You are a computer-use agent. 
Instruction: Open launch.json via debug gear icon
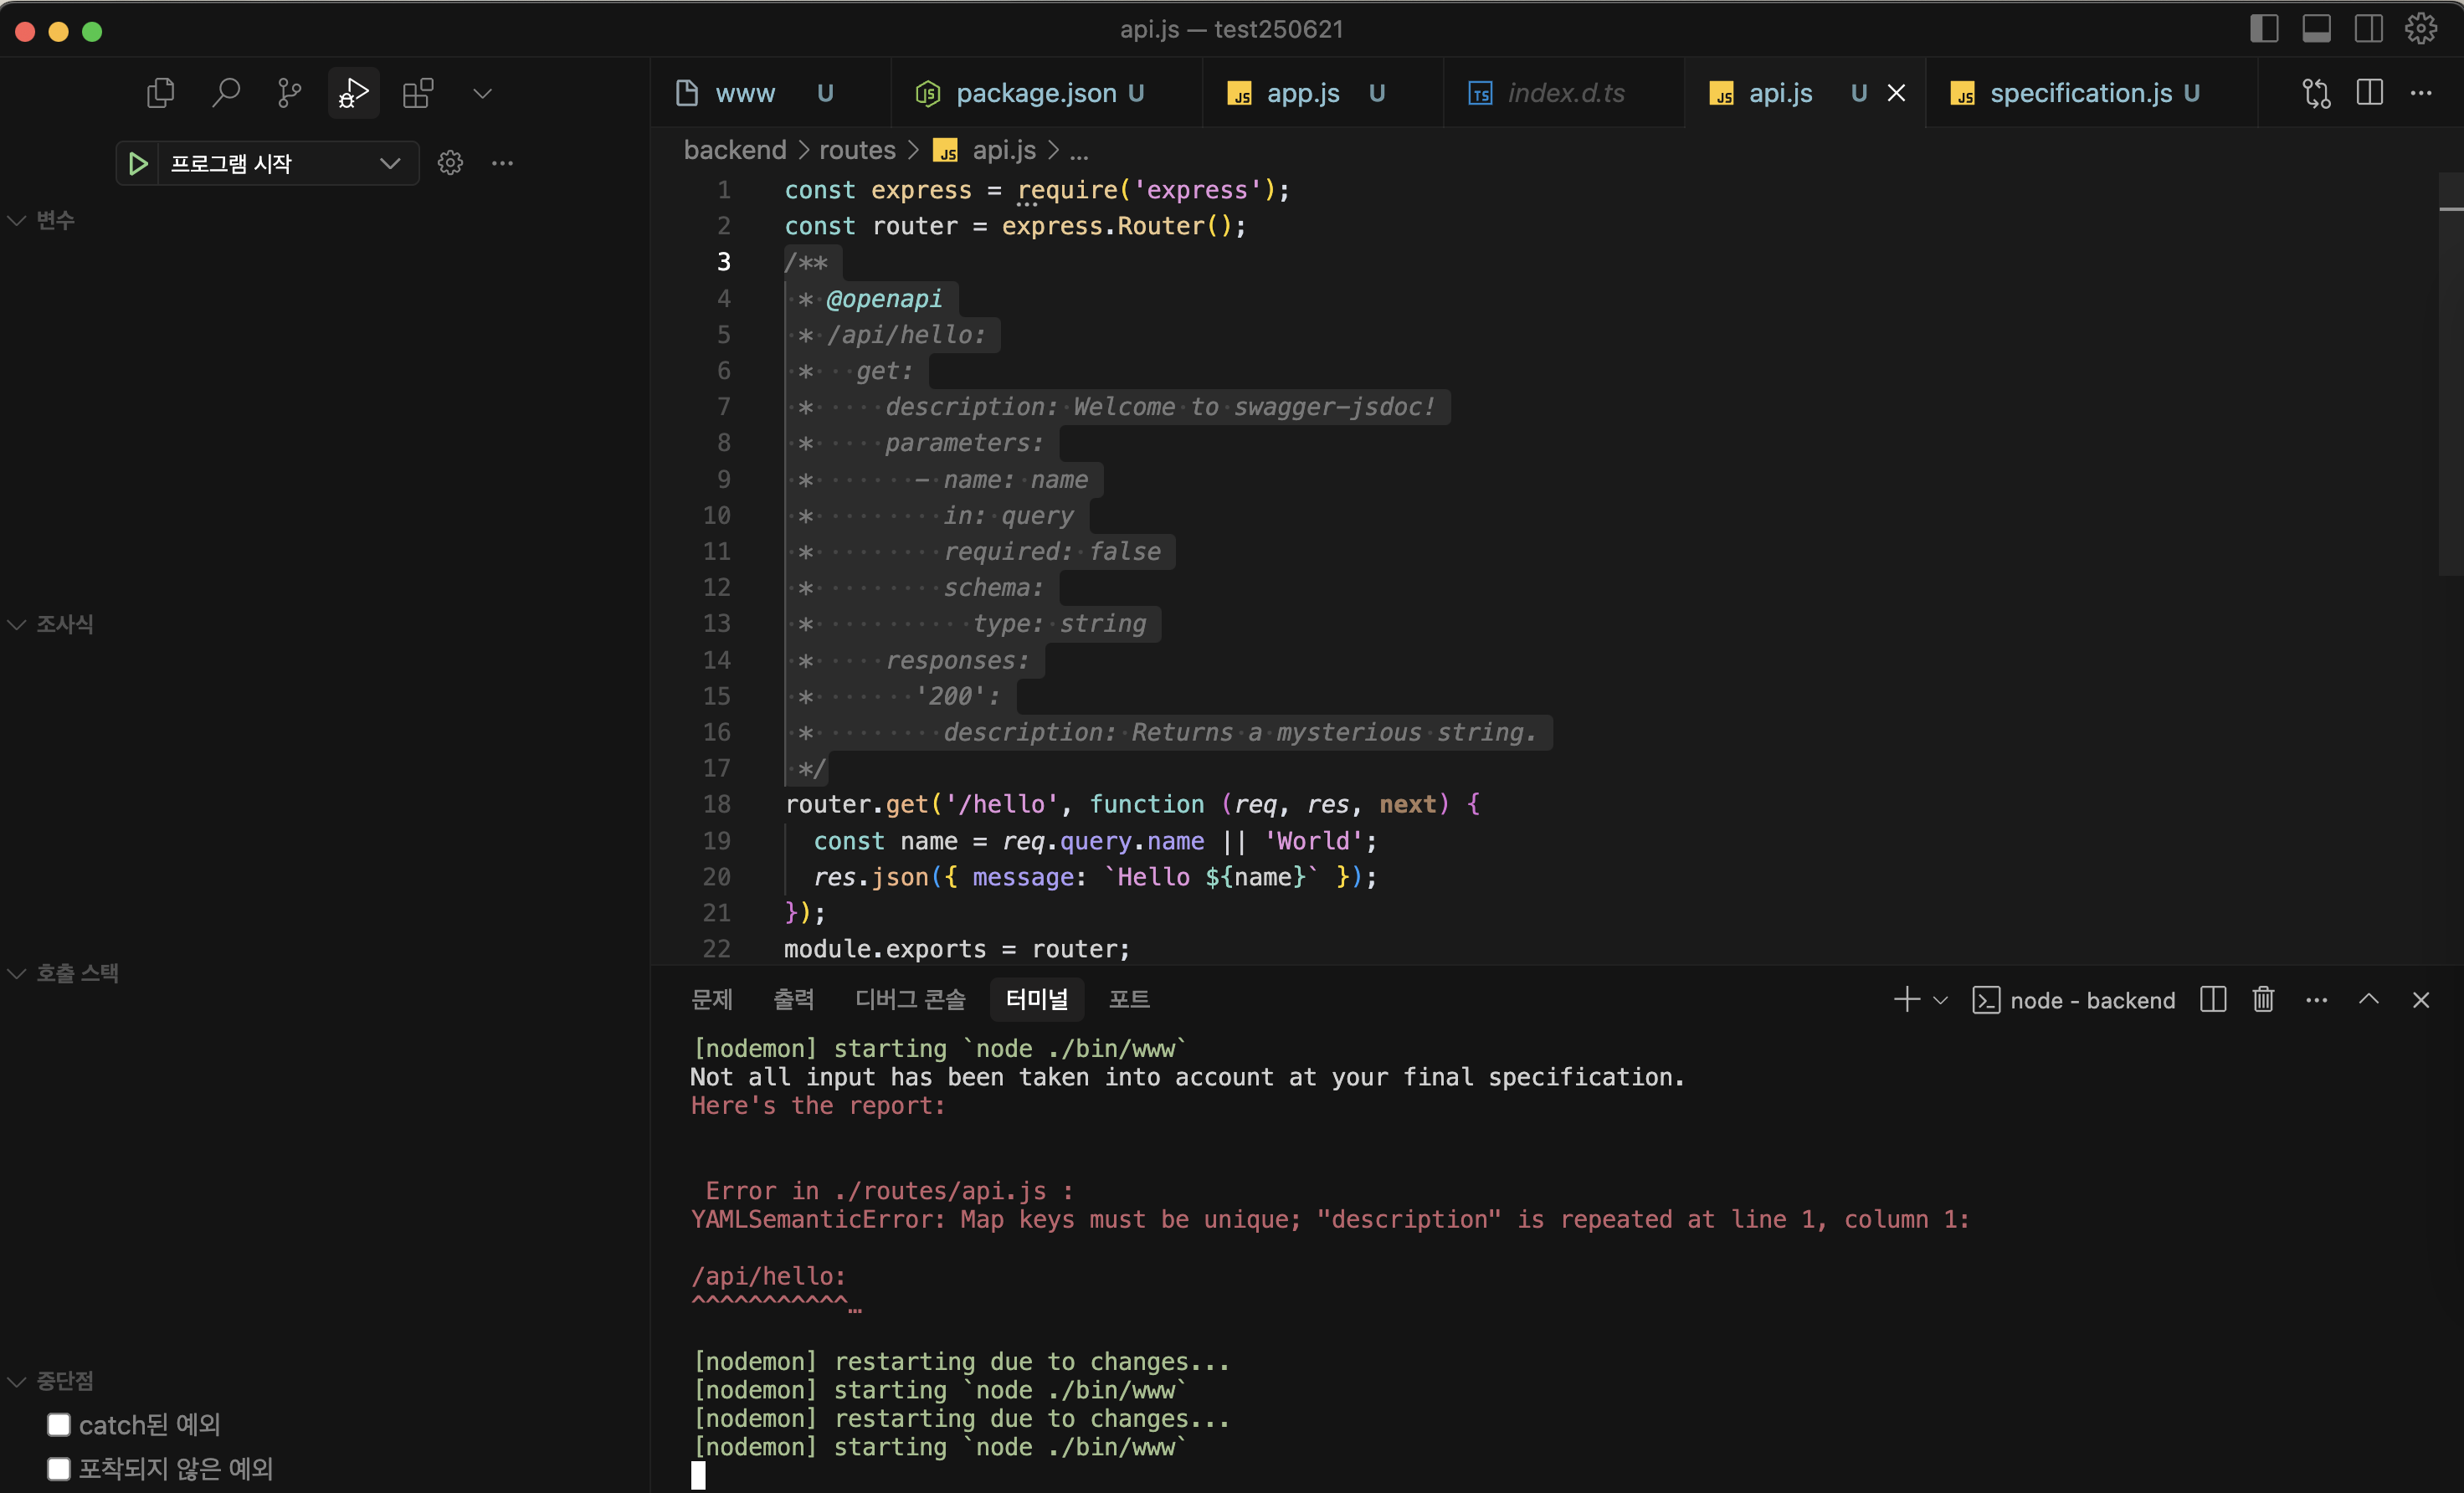[x=450, y=163]
